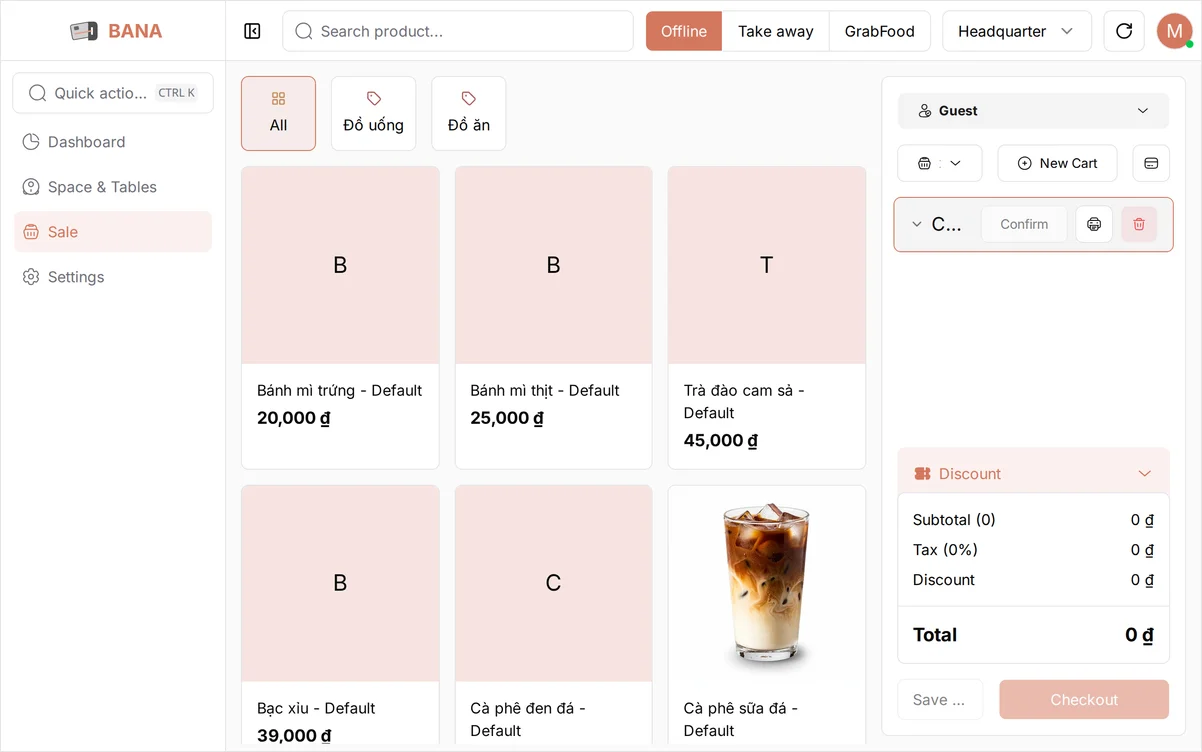Image resolution: width=1202 pixels, height=752 pixels.
Task: Open Space & Tables from the sidebar
Action: tap(113, 187)
